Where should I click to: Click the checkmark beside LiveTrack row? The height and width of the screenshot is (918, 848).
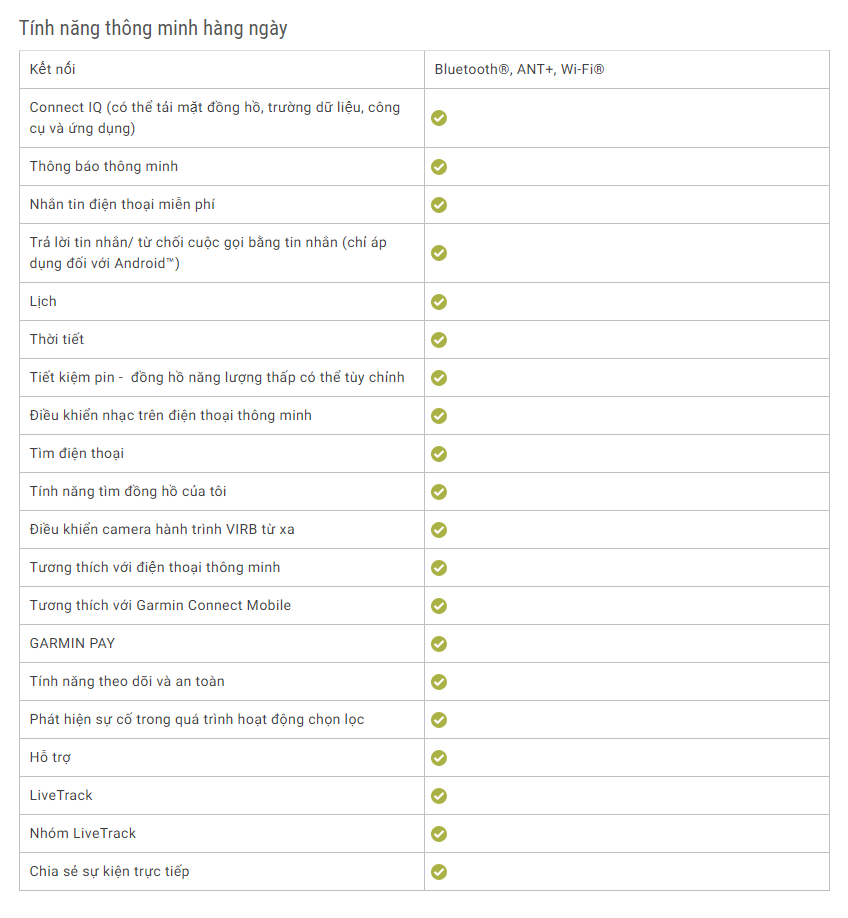click(439, 796)
